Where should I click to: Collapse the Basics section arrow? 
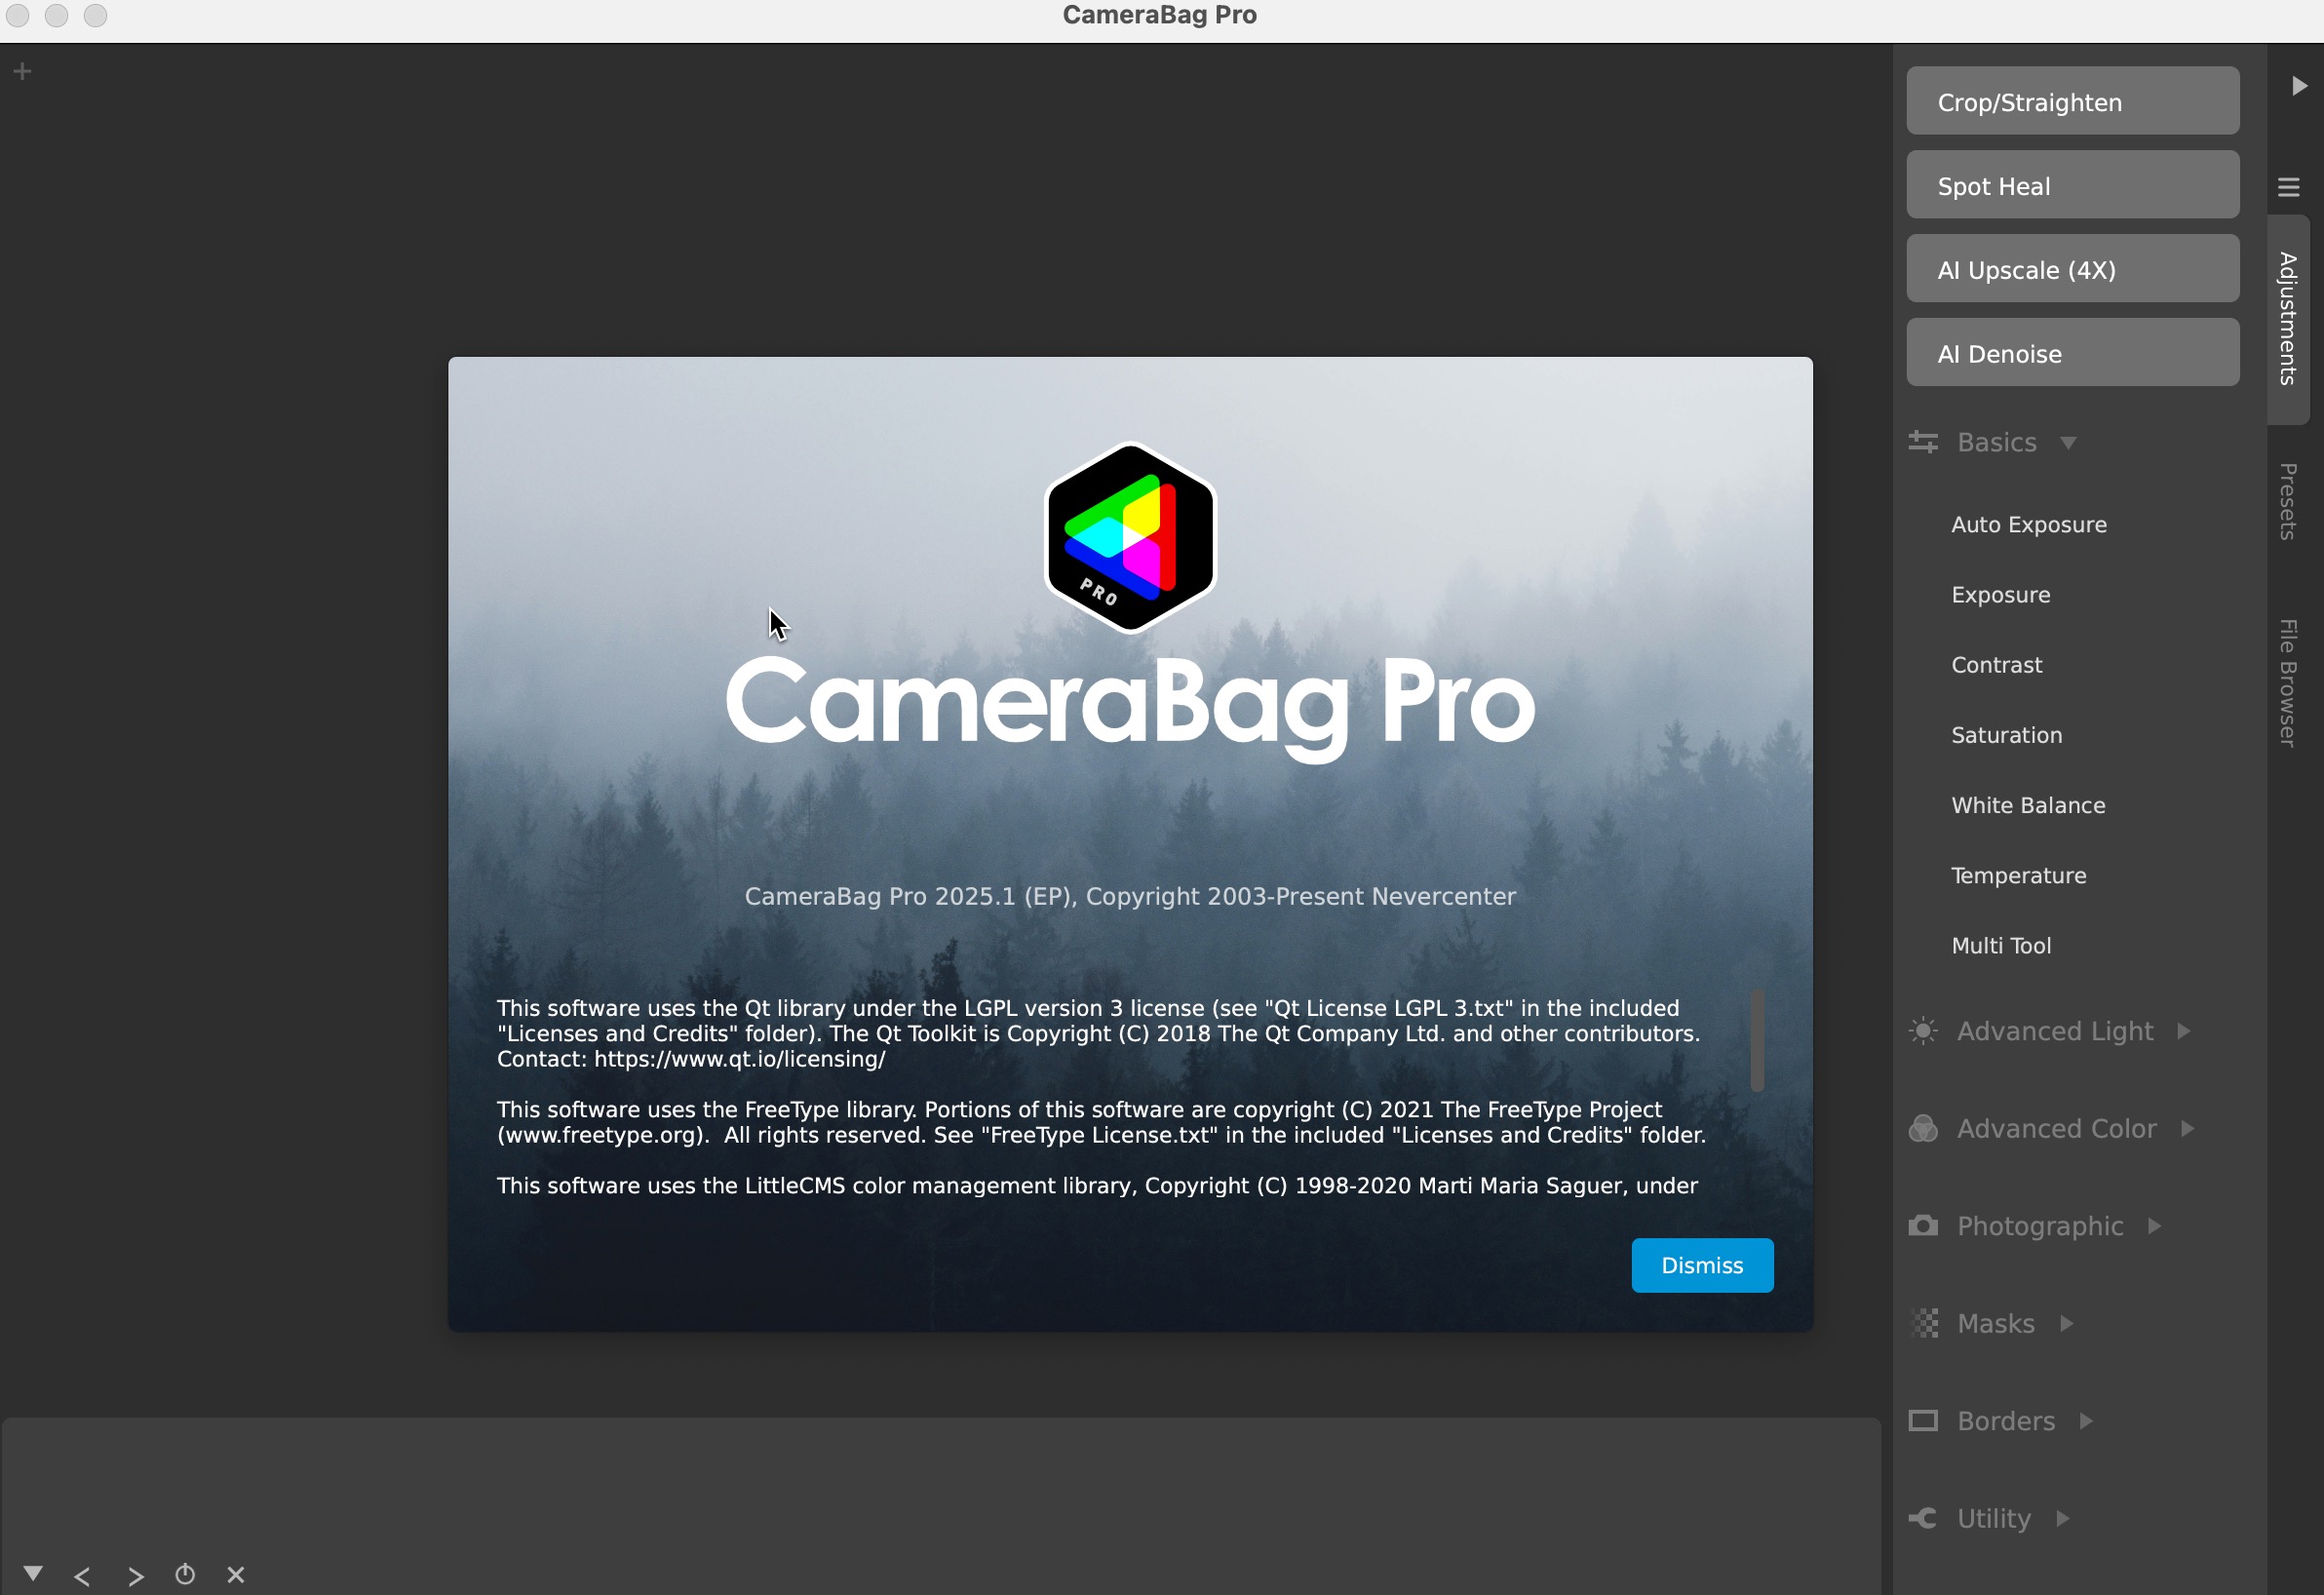point(2068,443)
